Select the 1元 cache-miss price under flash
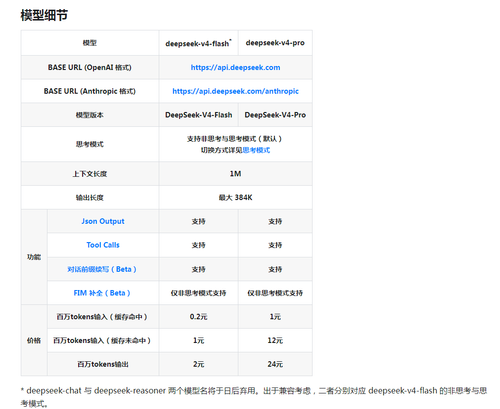Image resolution: width=500 pixels, height=409 pixels. point(198,340)
